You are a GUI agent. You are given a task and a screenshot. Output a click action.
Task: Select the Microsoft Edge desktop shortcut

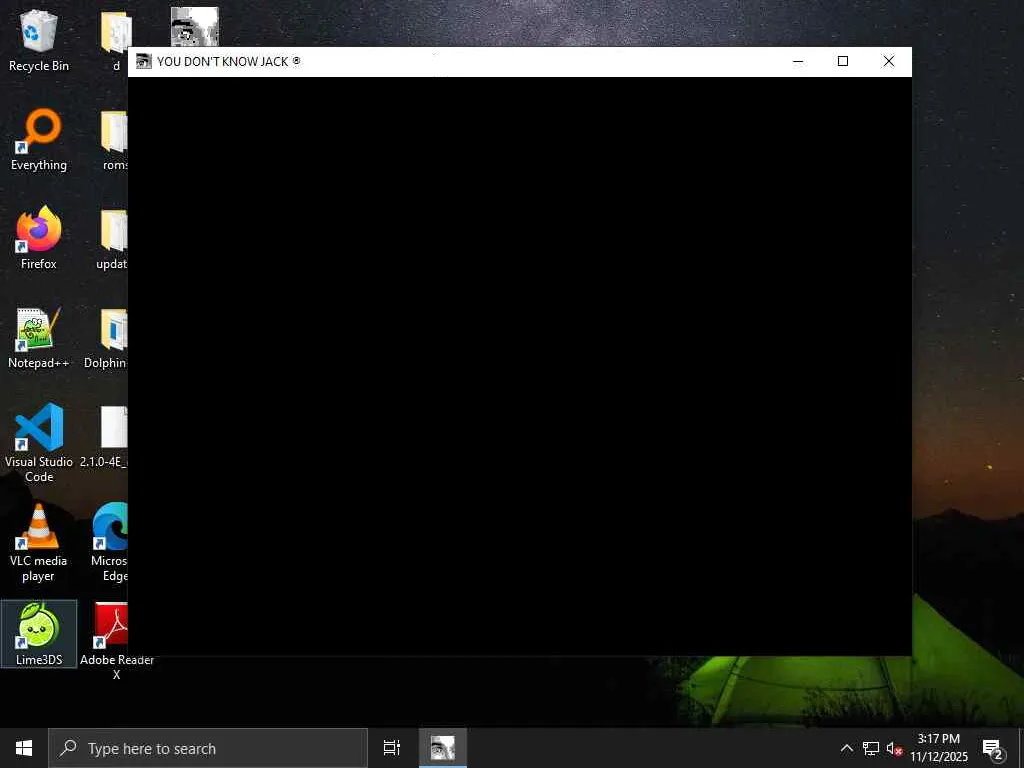coord(110,542)
